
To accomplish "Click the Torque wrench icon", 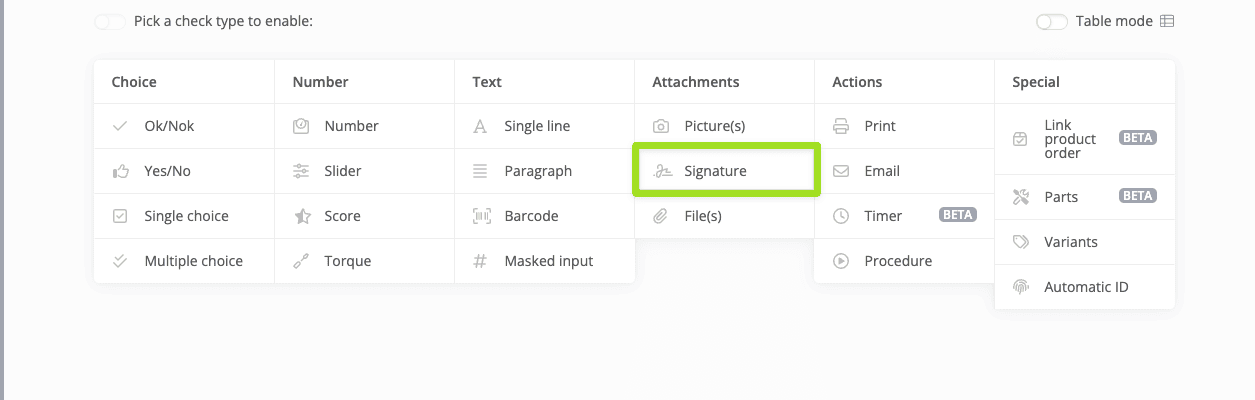I will pos(301,261).
